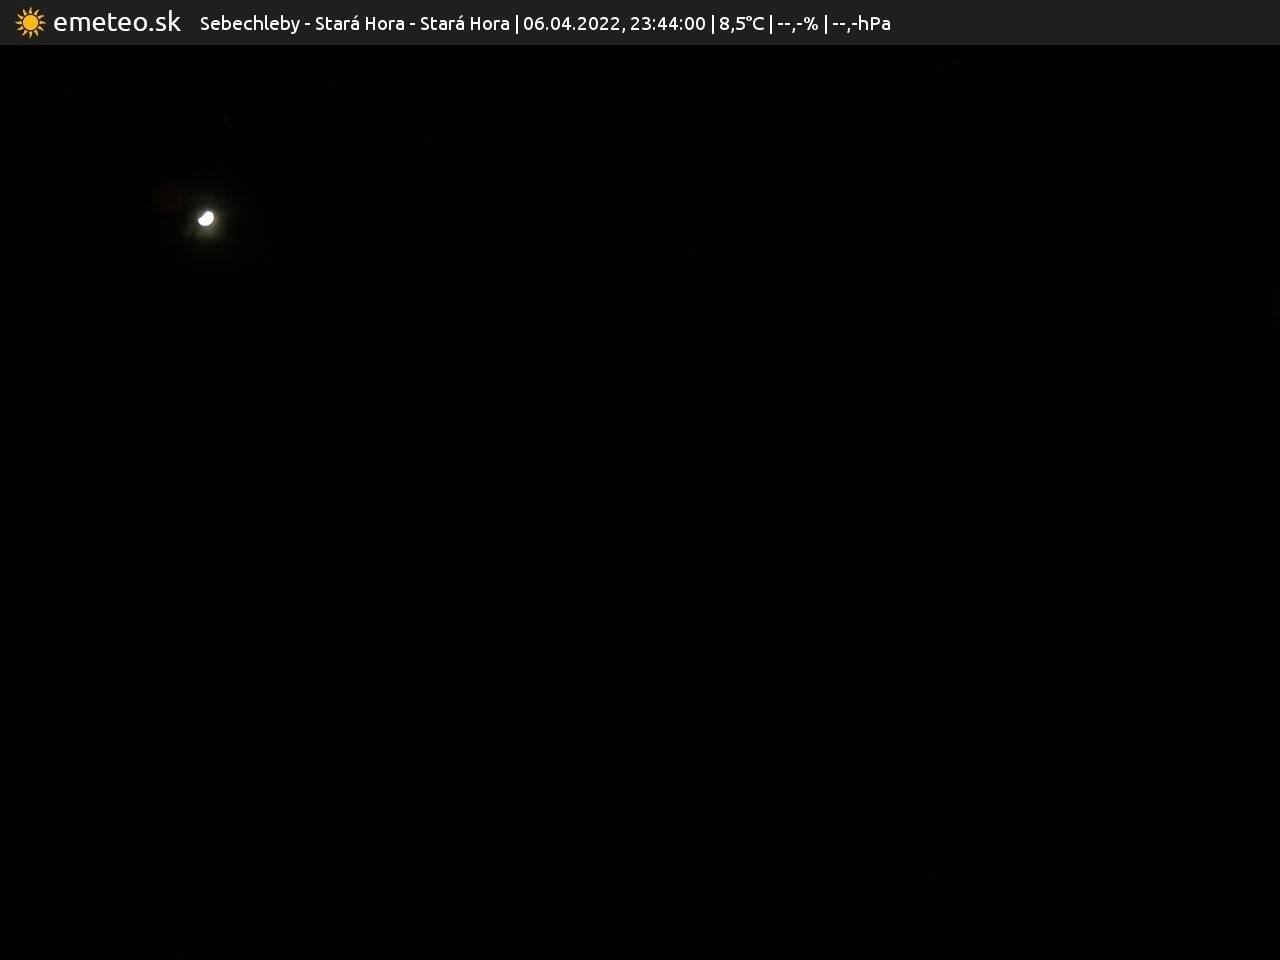The width and height of the screenshot is (1280, 960).
Task: Click the separator bar before the temperature
Action: (x=712, y=23)
